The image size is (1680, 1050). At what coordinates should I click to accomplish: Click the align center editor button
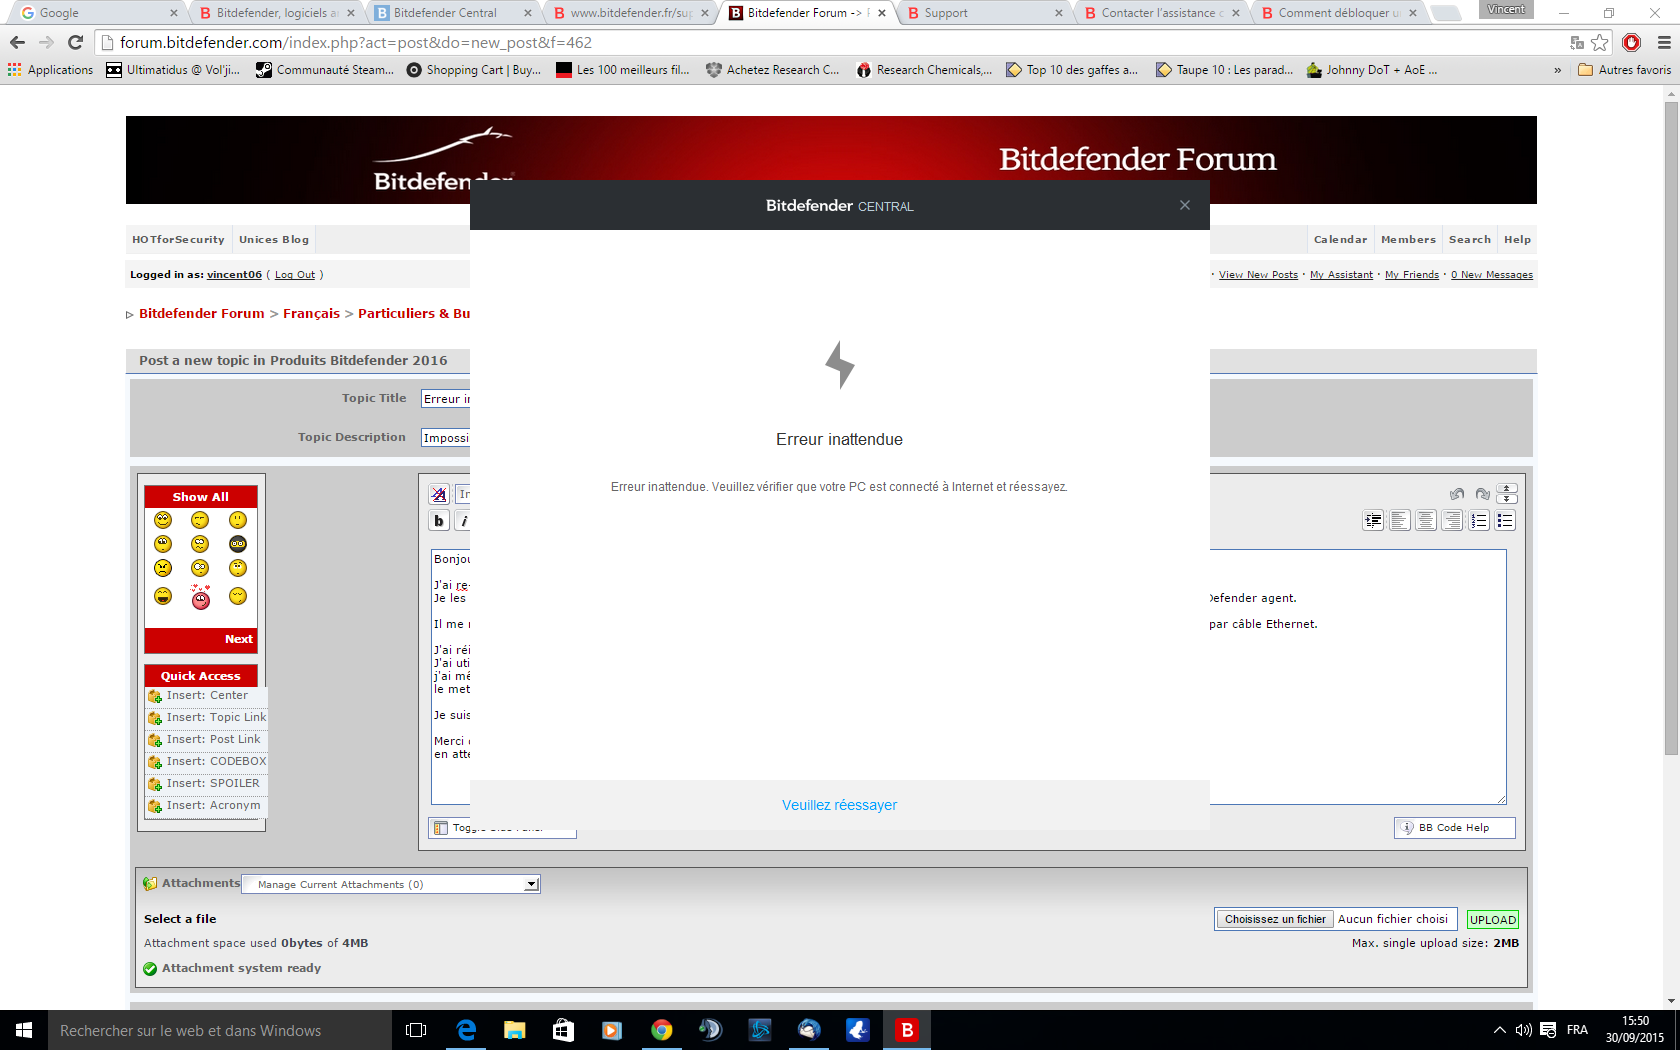[x=1426, y=521]
